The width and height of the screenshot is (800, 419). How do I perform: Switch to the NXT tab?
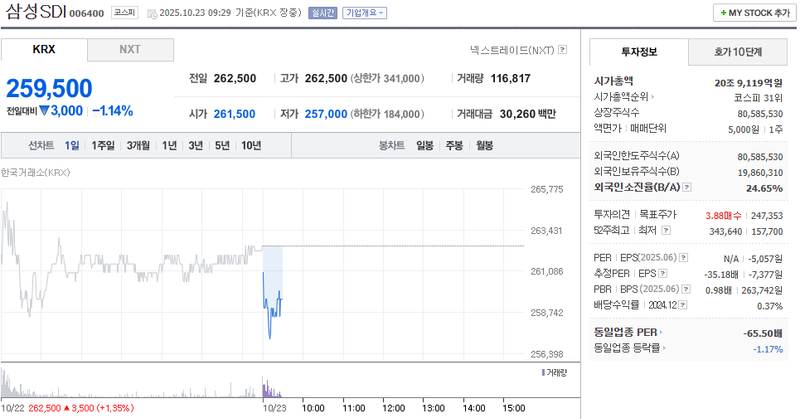[130, 50]
